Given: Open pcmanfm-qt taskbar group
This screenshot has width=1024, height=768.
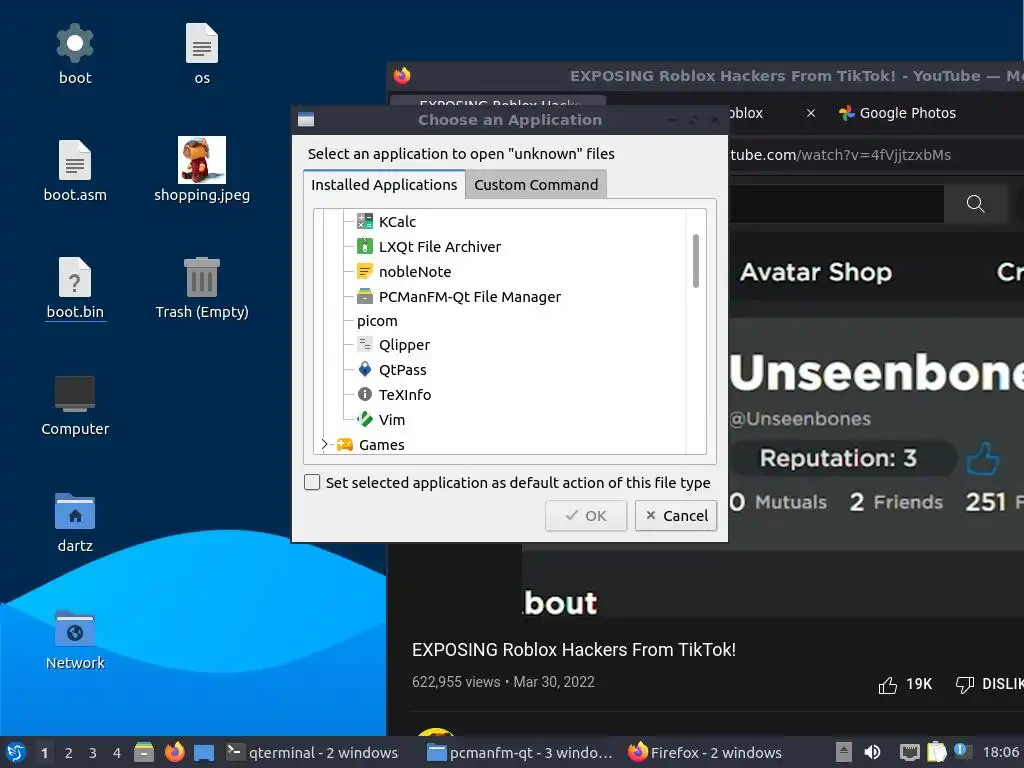Looking at the screenshot, I should pos(520,753).
